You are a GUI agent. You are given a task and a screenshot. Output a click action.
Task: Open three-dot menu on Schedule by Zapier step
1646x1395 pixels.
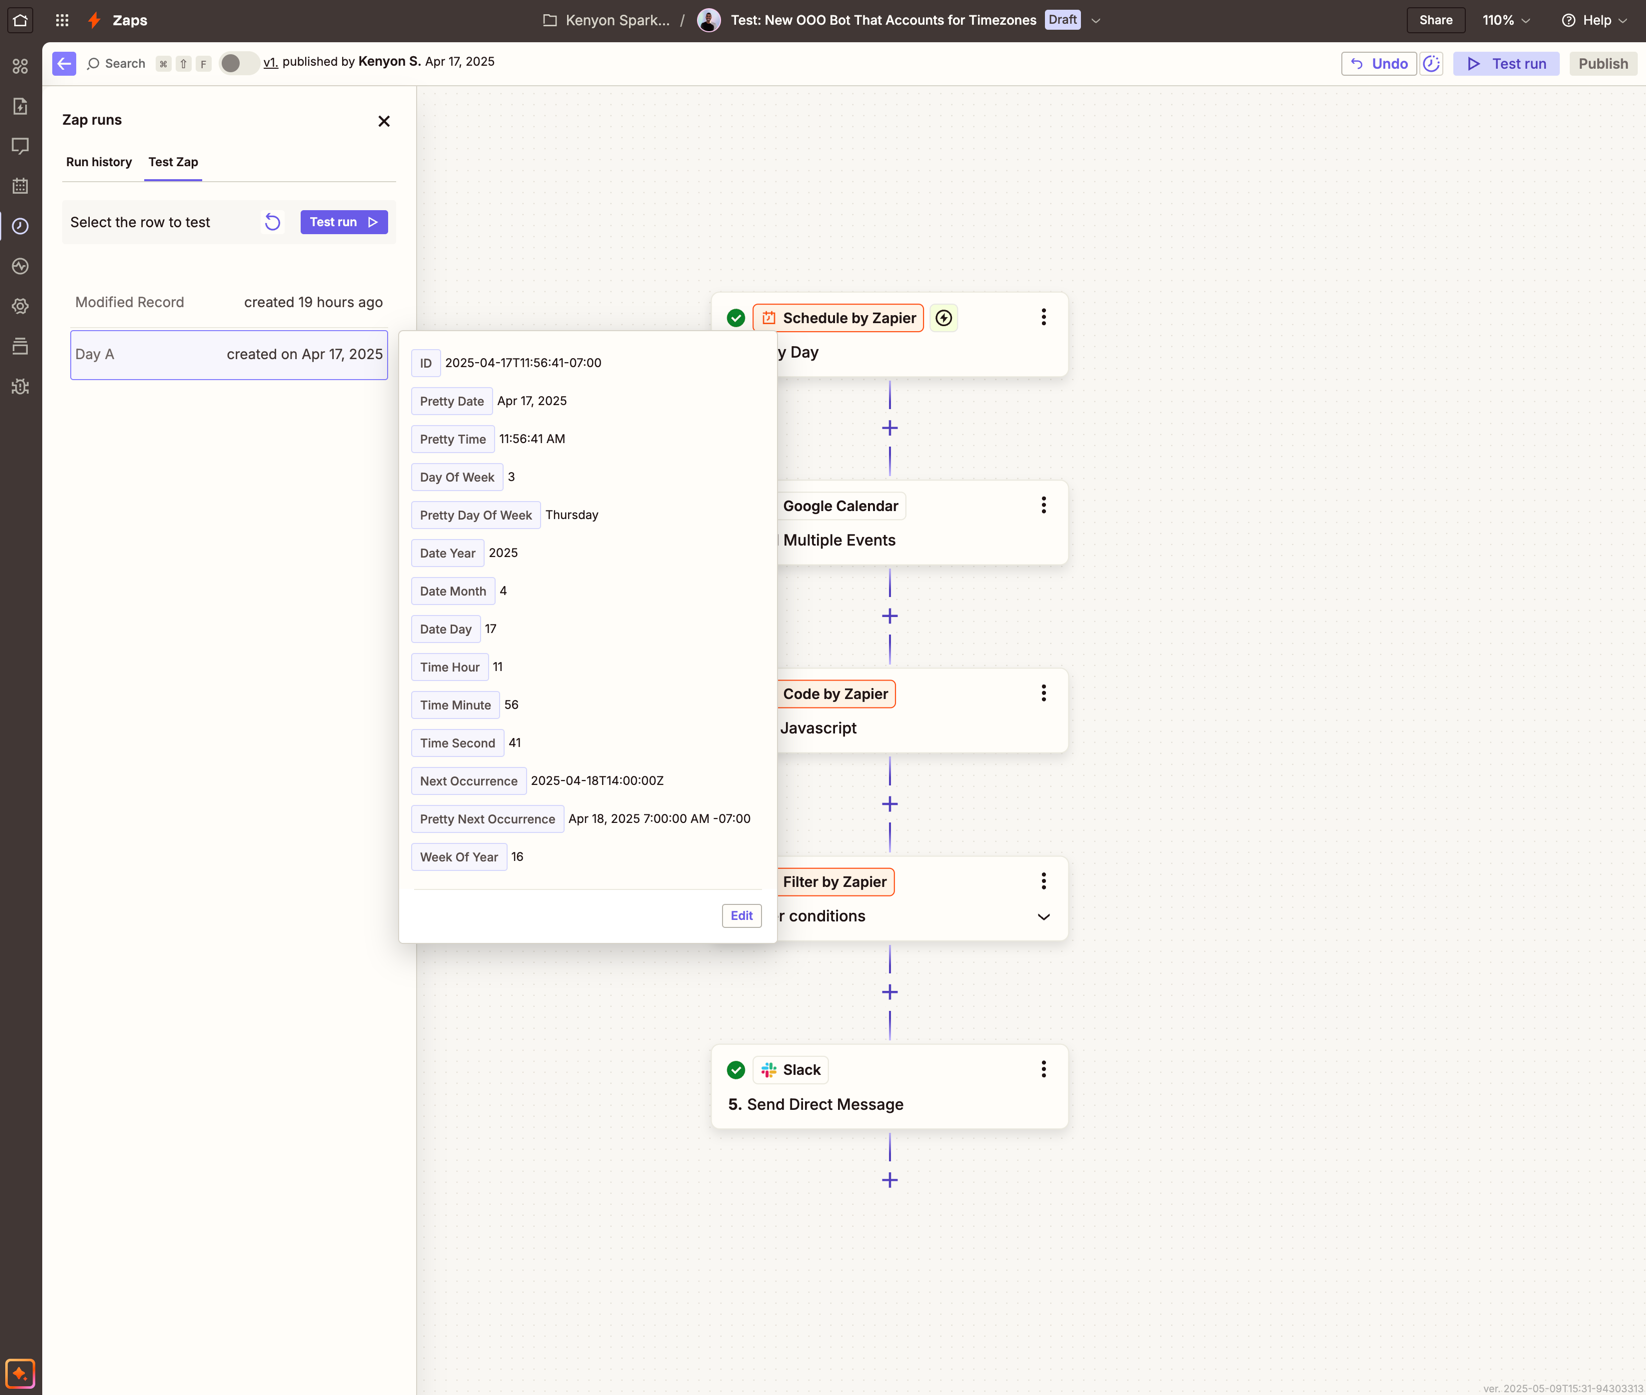coord(1043,317)
